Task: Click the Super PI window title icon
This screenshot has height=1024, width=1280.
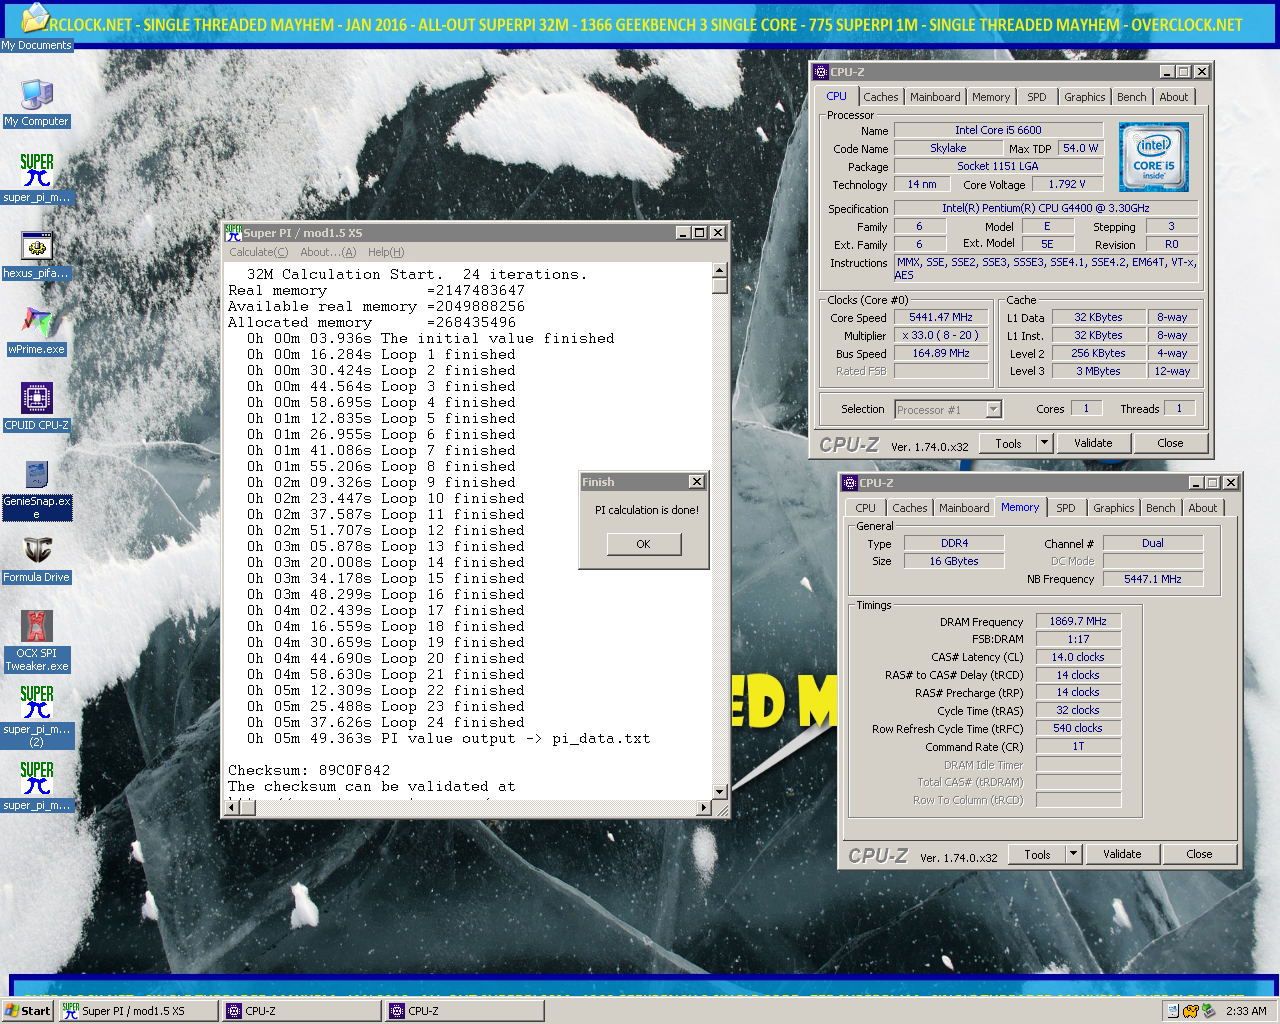Action: 233,232
